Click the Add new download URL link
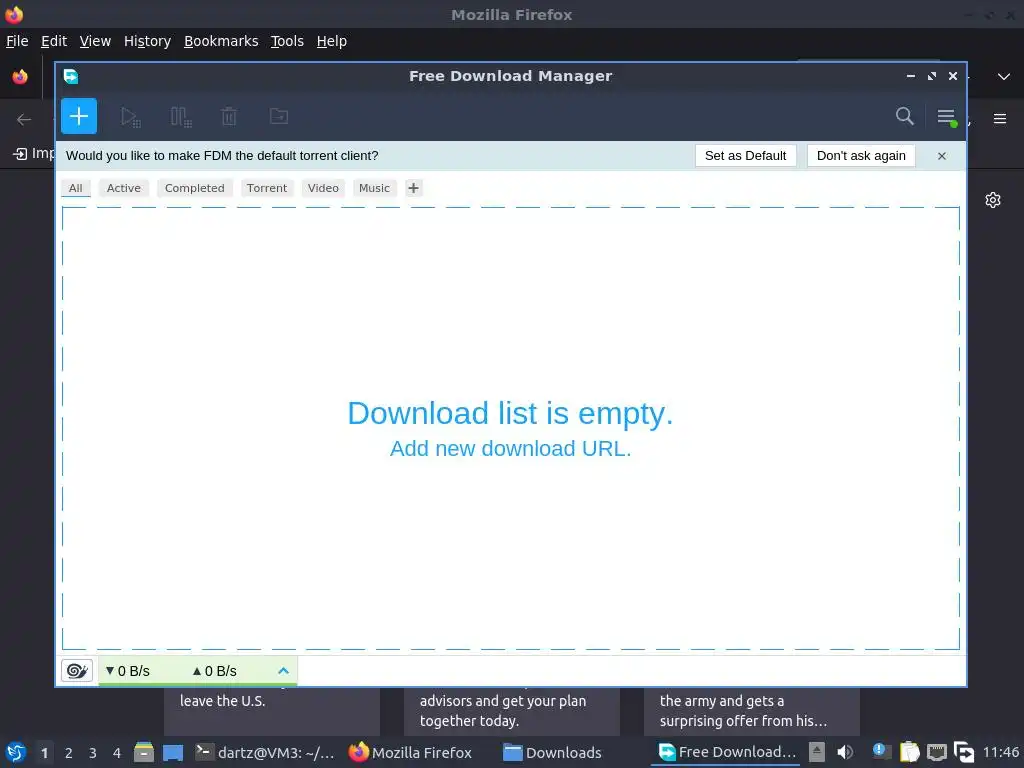This screenshot has width=1024, height=768. [510, 449]
